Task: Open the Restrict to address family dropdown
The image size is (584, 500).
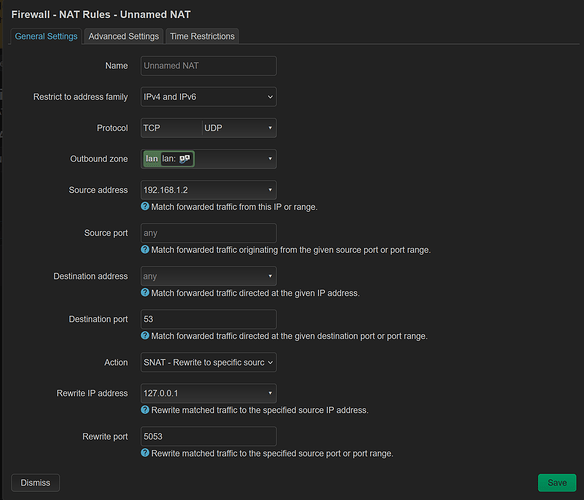Action: 209,97
